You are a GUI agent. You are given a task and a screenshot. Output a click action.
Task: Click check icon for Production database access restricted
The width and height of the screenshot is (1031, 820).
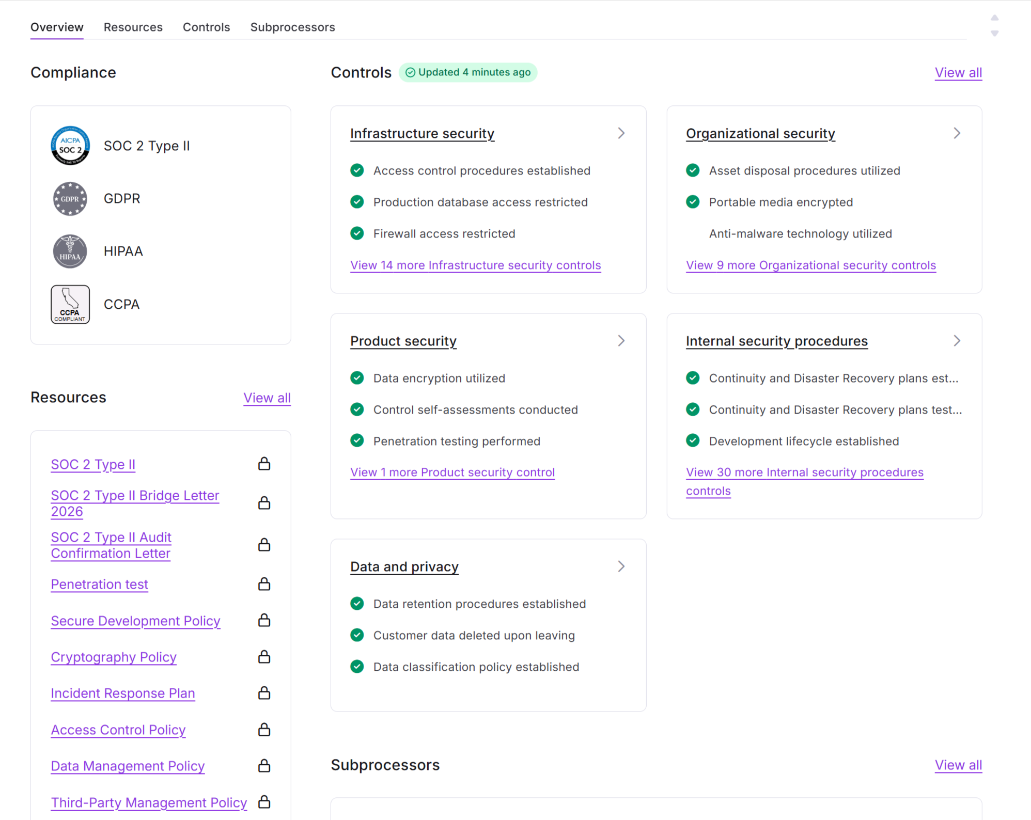tap(357, 202)
